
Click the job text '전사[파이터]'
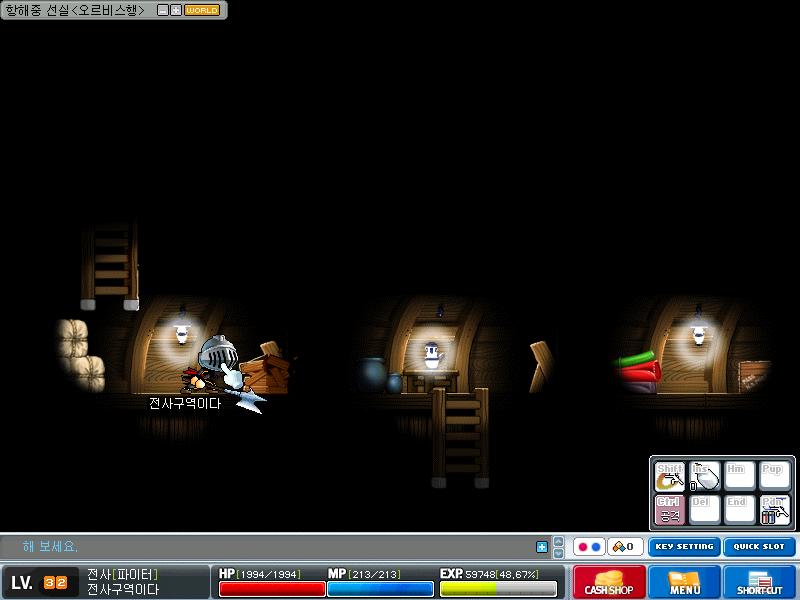122,574
